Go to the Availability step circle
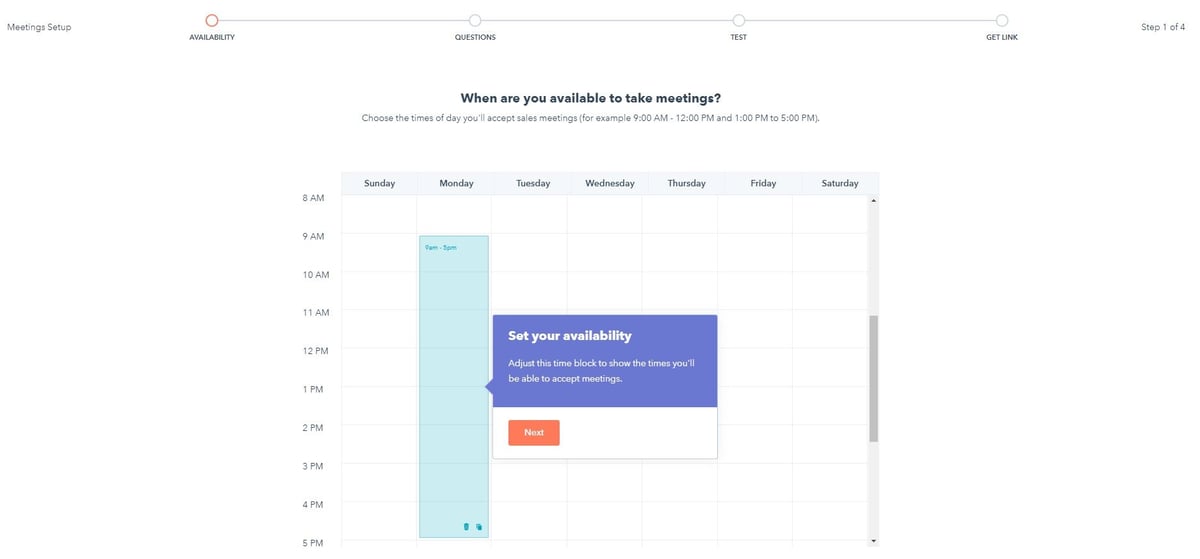Screen dimensions: 1200x559 coord(211,20)
